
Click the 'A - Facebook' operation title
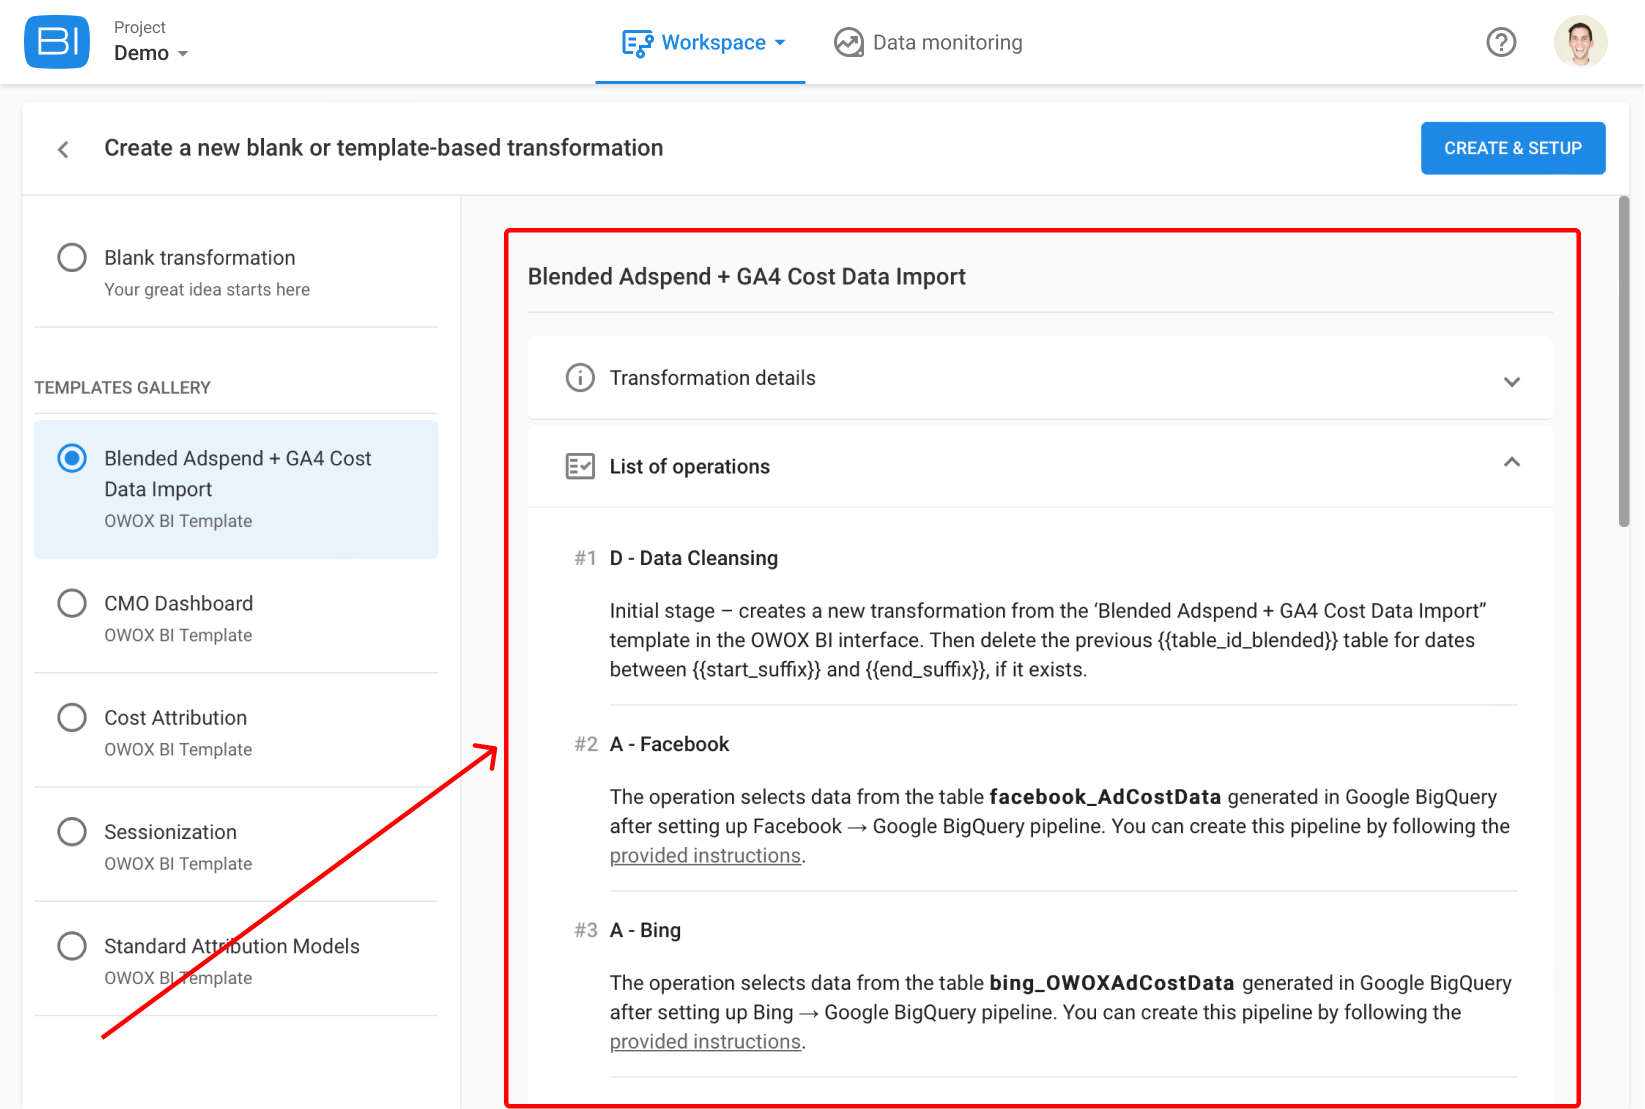click(x=670, y=744)
